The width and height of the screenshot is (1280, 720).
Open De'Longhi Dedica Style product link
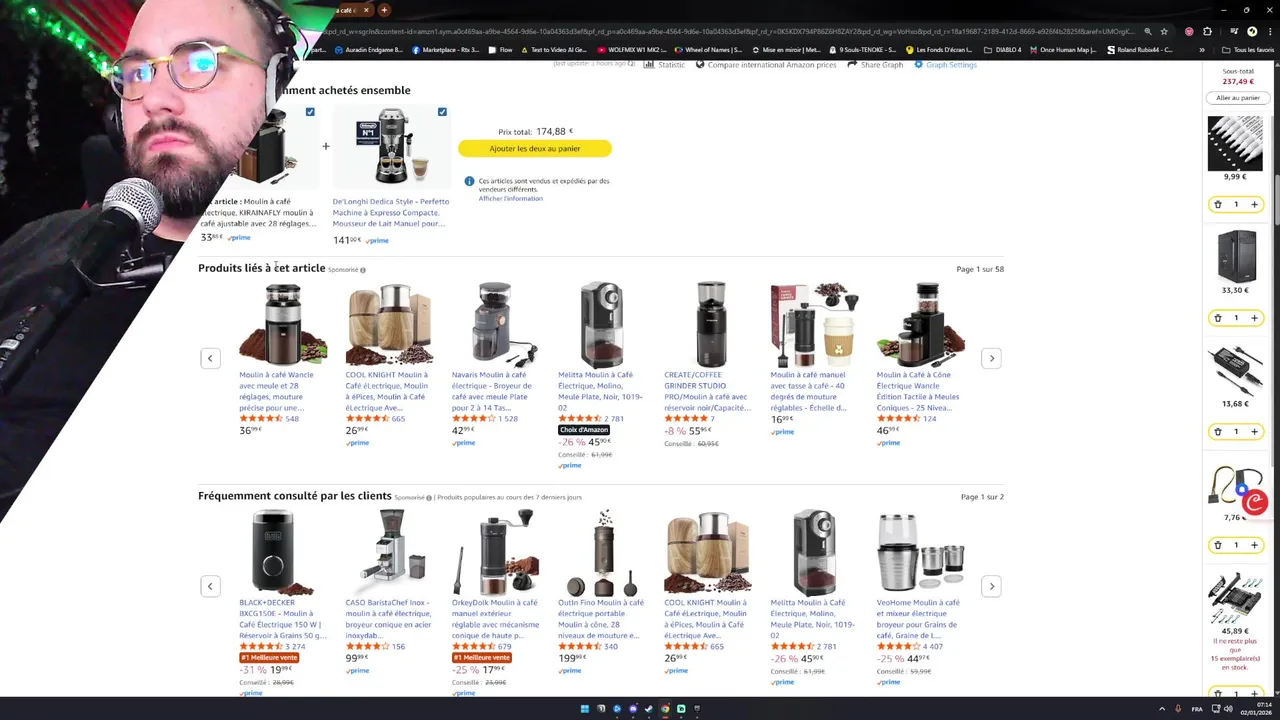point(391,212)
